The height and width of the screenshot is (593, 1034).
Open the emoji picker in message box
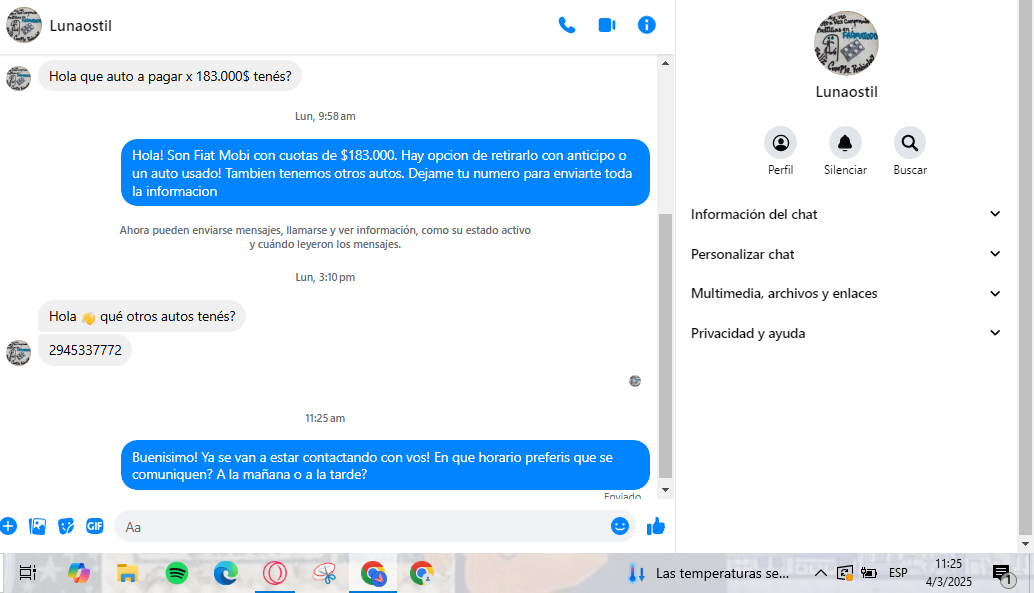tap(619, 526)
